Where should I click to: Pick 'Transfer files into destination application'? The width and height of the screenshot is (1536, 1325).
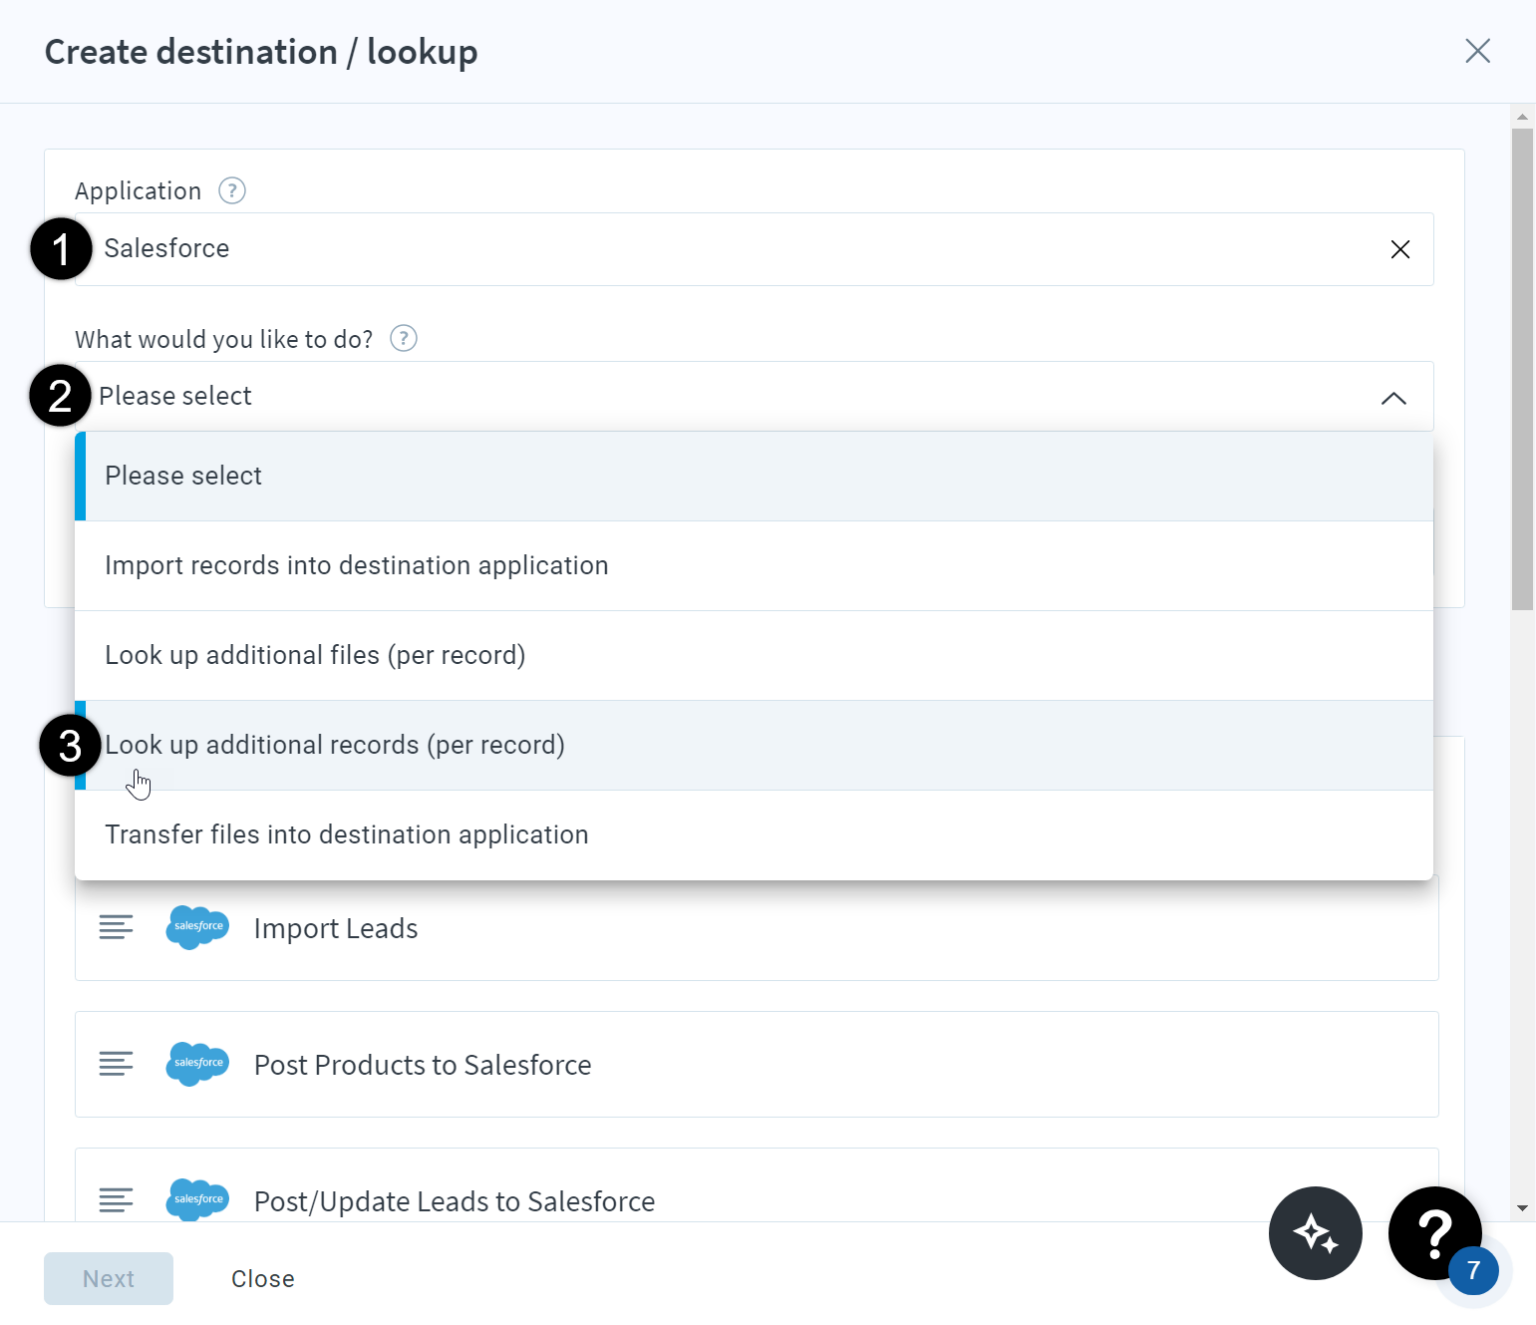click(x=346, y=835)
